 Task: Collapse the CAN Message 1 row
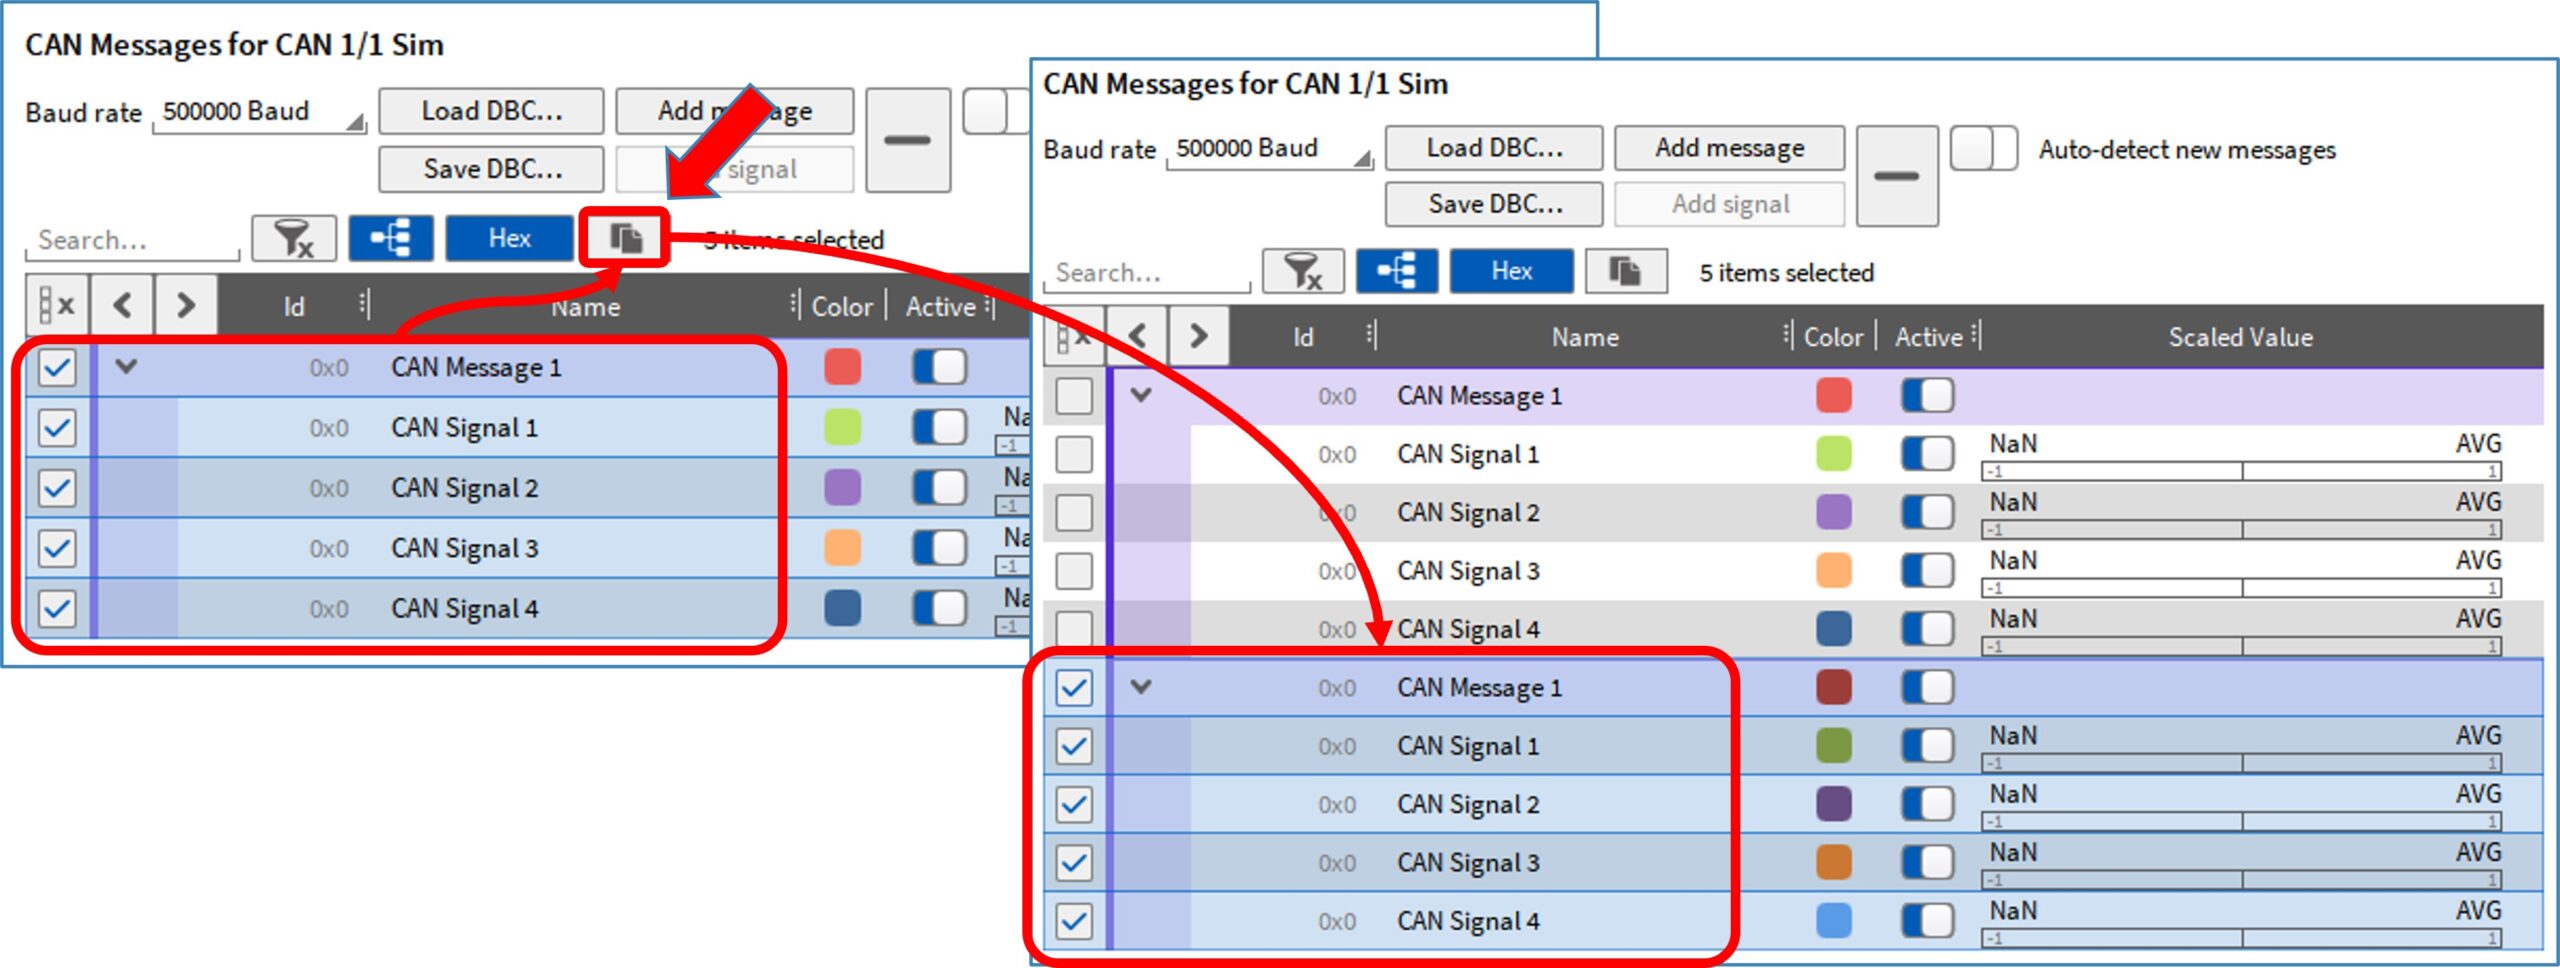tap(1140, 395)
